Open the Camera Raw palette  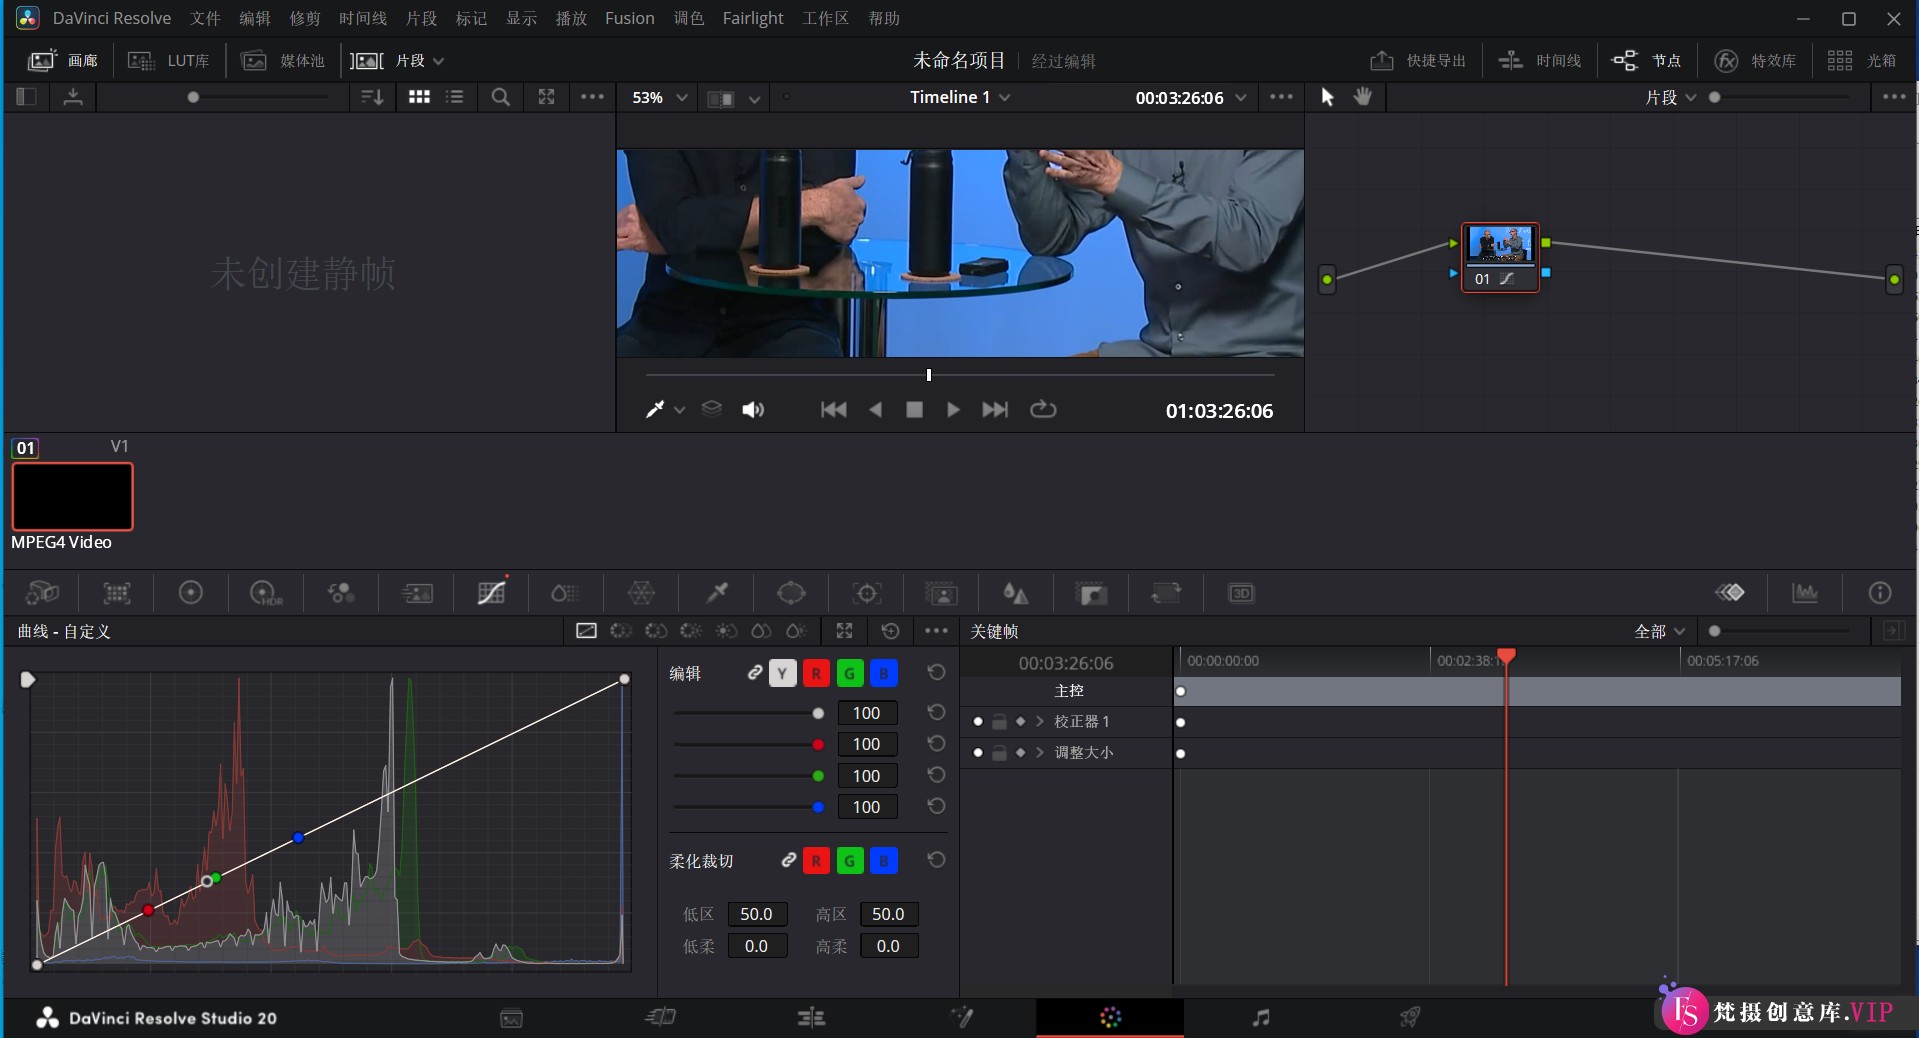(x=41, y=593)
